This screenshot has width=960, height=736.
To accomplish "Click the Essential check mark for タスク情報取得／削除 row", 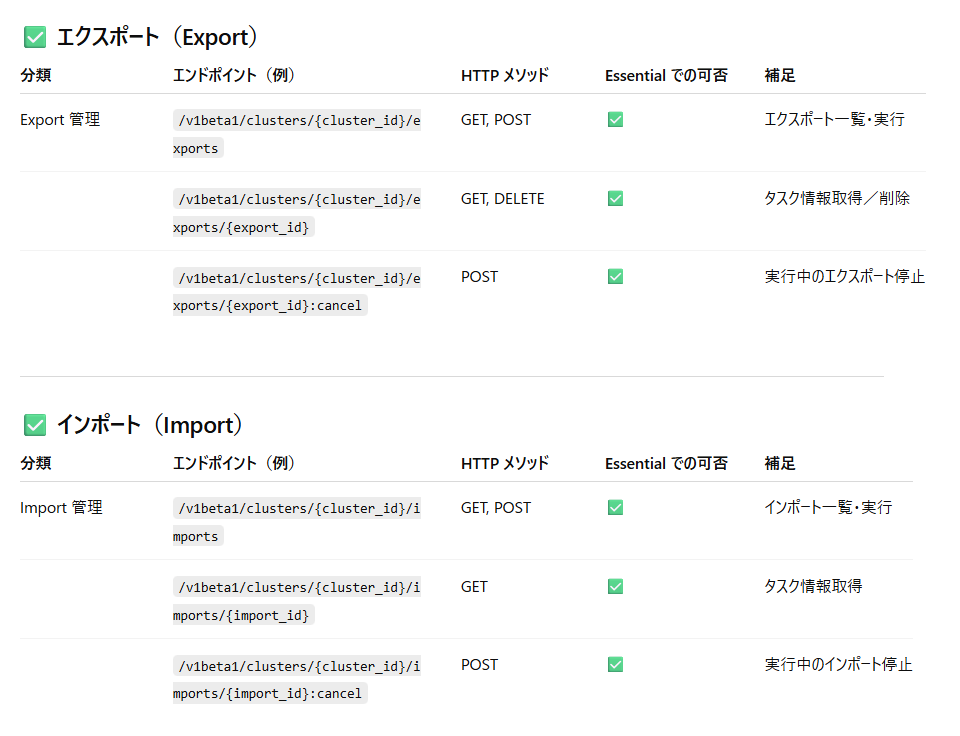I will pos(615,199).
